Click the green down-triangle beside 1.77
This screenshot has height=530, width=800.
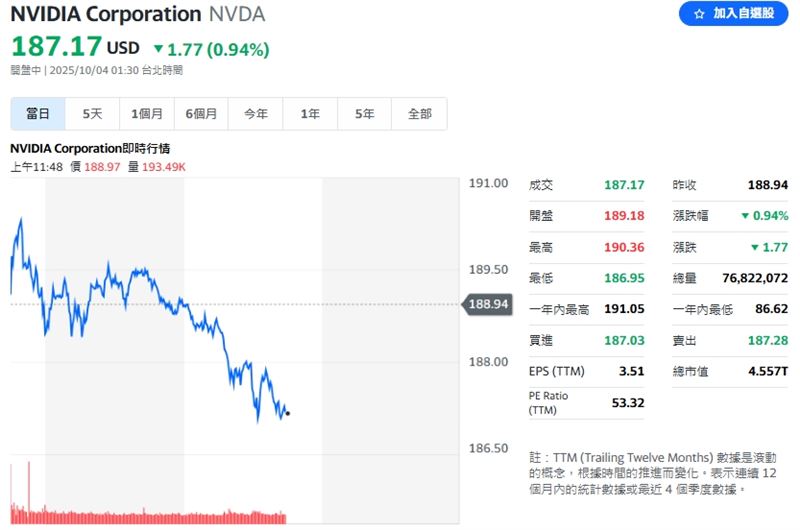click(158, 48)
